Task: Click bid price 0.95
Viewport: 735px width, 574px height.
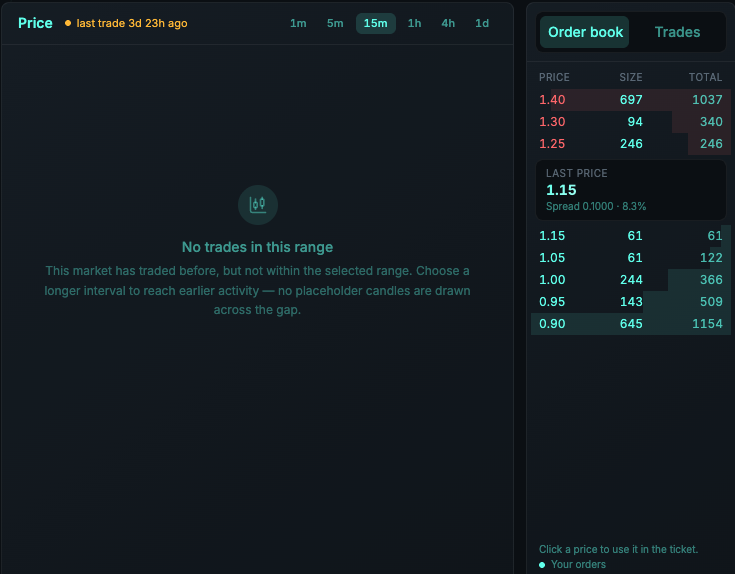Action: 552,302
